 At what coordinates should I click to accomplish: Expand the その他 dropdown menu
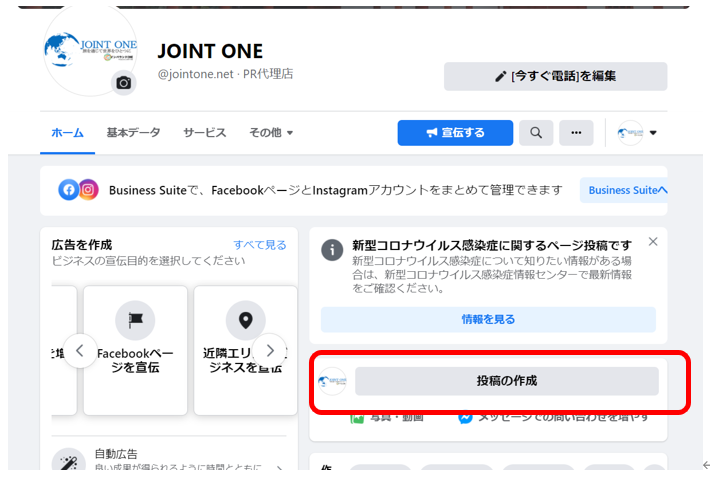271,133
